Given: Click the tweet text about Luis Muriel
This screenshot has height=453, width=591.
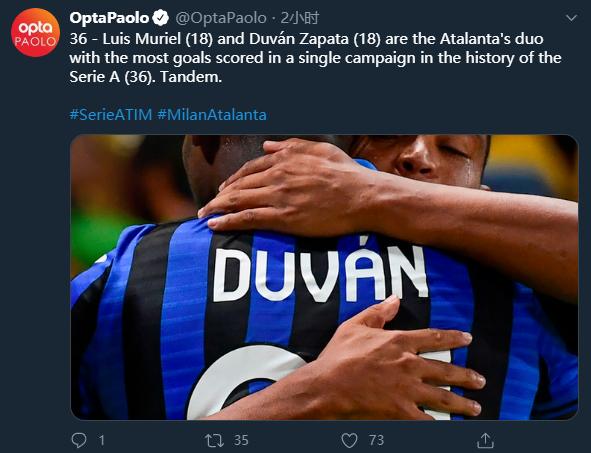Looking at the screenshot, I should [315, 58].
